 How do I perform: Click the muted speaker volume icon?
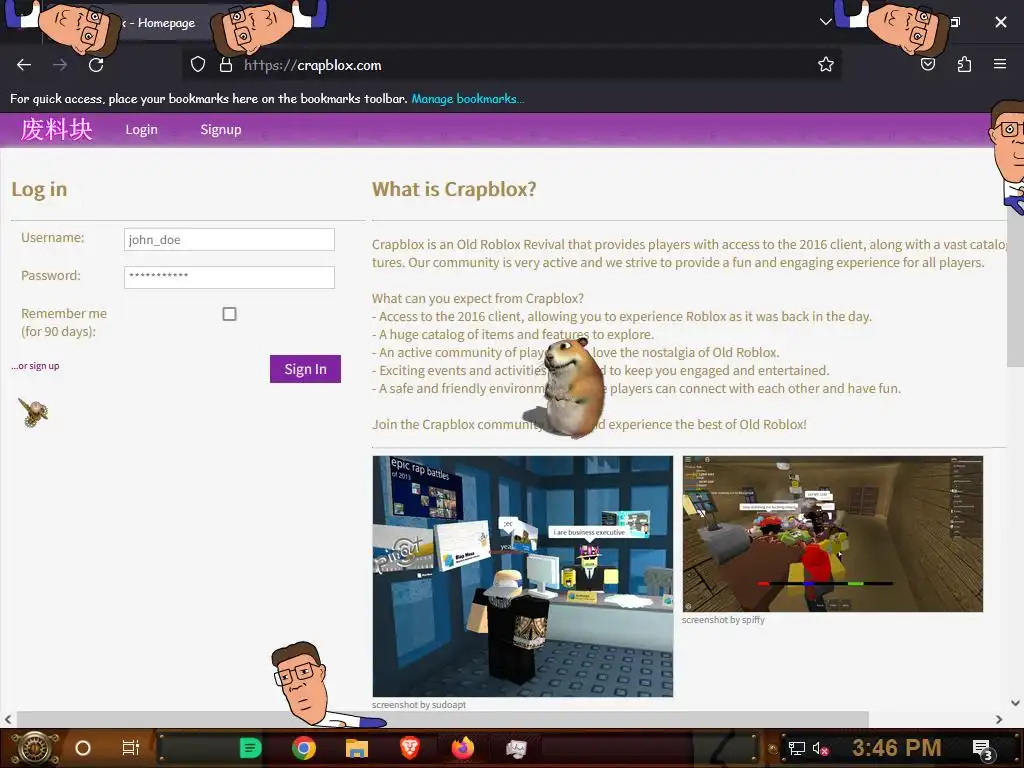pyautogui.click(x=820, y=748)
